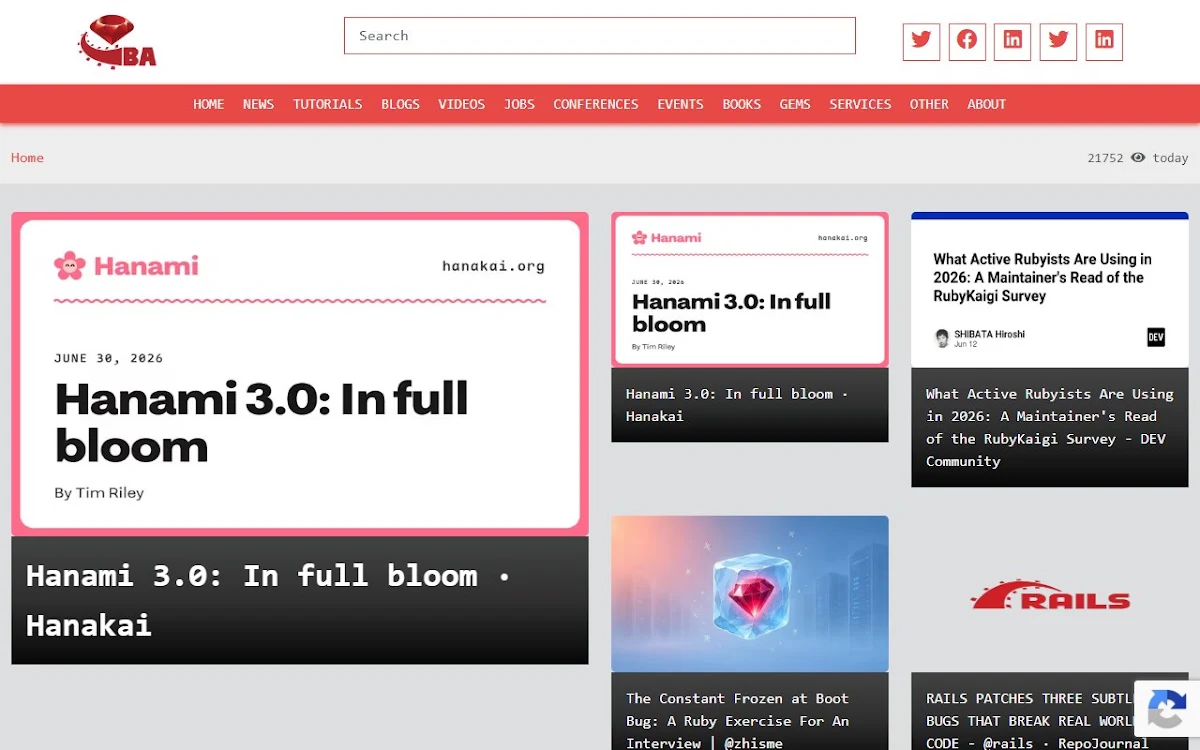Viewport: 1200px width, 750px height.
Task: Open SERVICES in the navigation
Action: click(860, 104)
